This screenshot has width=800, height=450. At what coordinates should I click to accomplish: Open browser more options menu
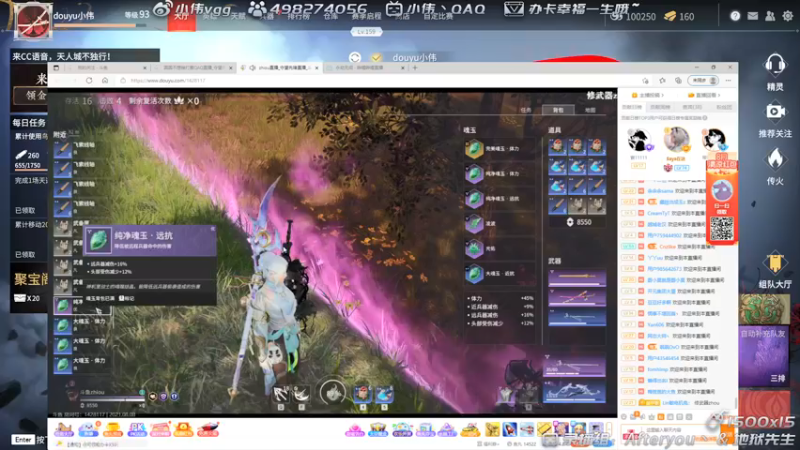point(728,81)
